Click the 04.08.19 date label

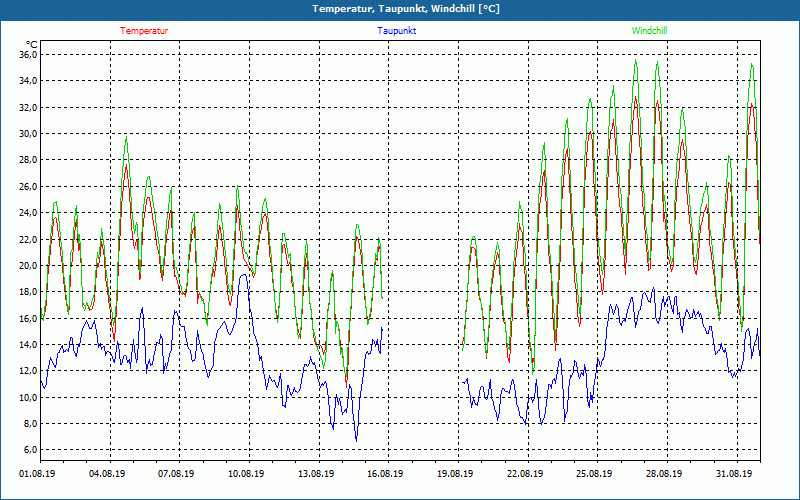(107, 474)
